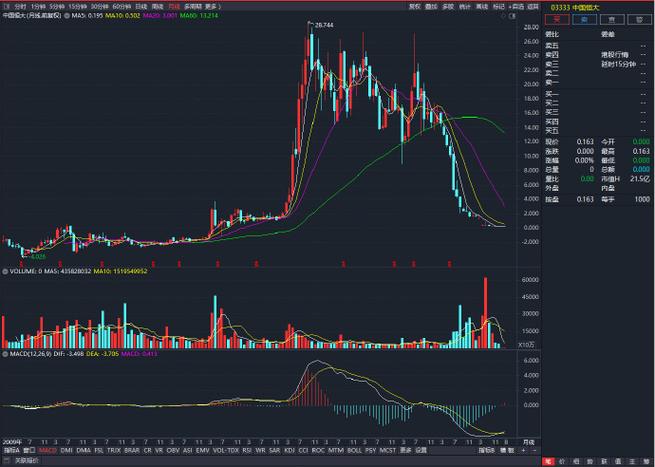
Task: Click the split-window icon at chart's top-right corner
Action: [x=513, y=16]
